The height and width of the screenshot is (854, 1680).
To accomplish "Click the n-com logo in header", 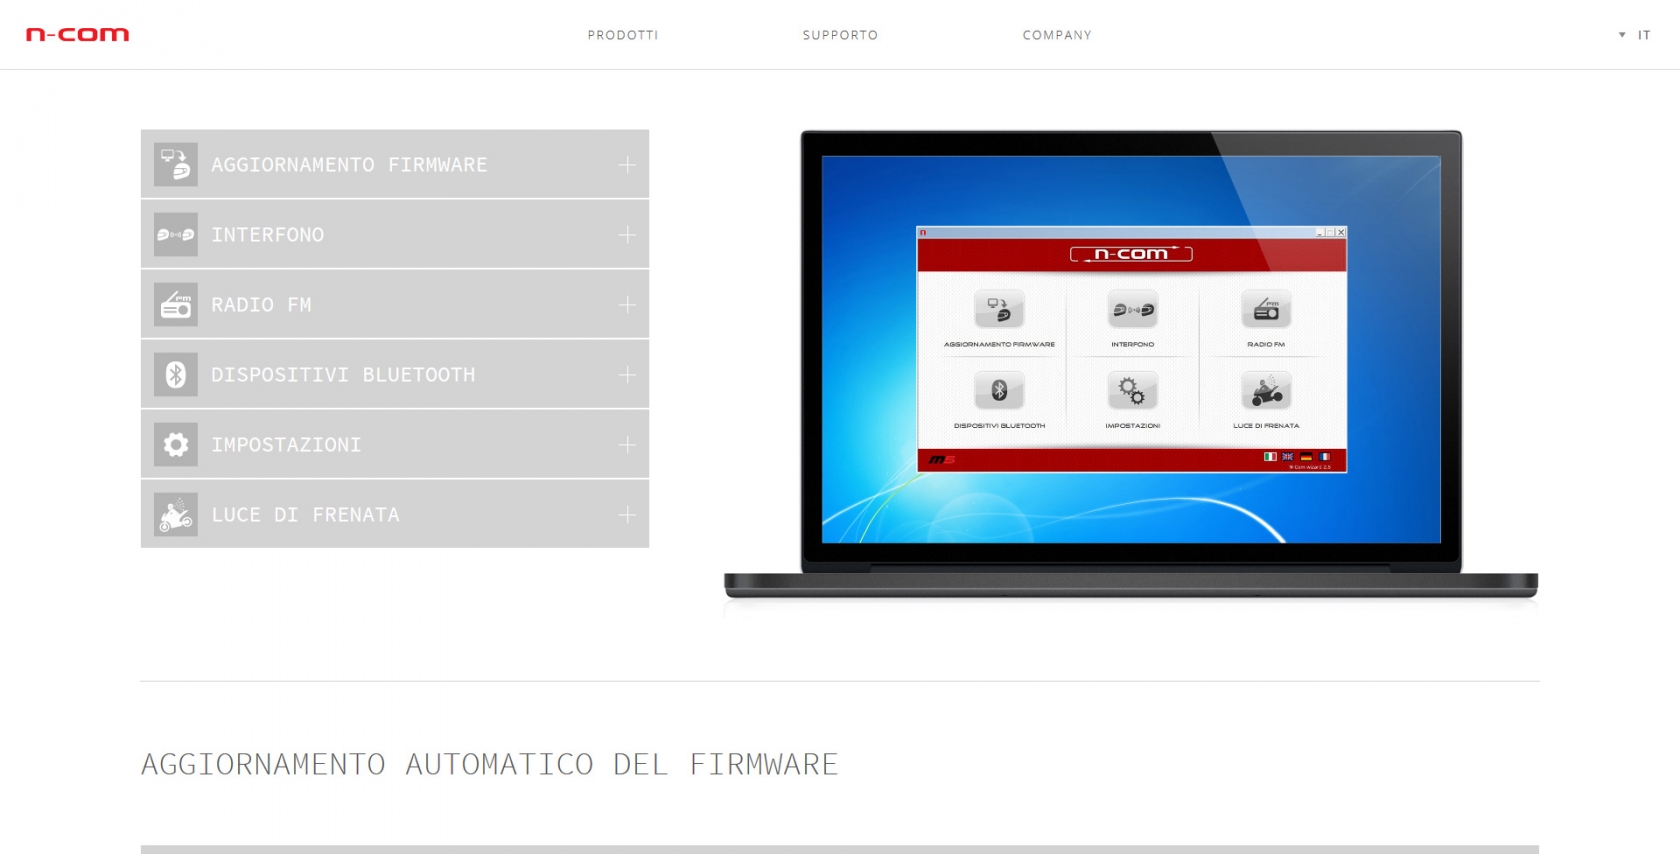I will coord(78,35).
